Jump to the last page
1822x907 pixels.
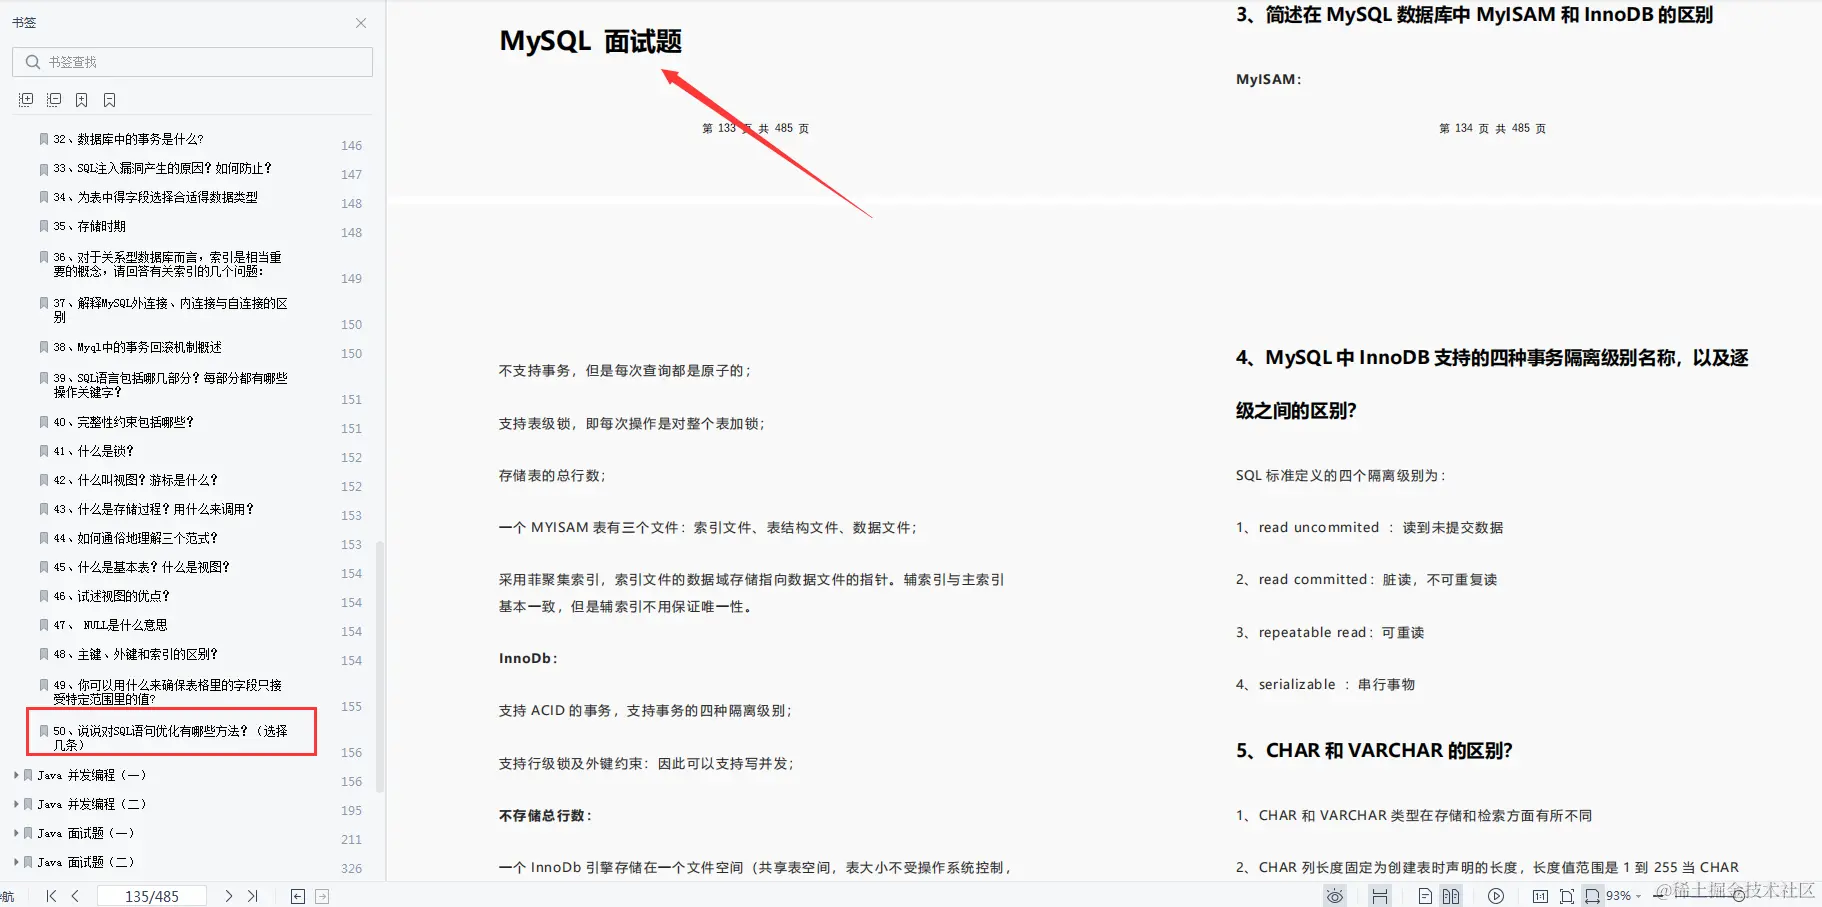click(x=252, y=897)
